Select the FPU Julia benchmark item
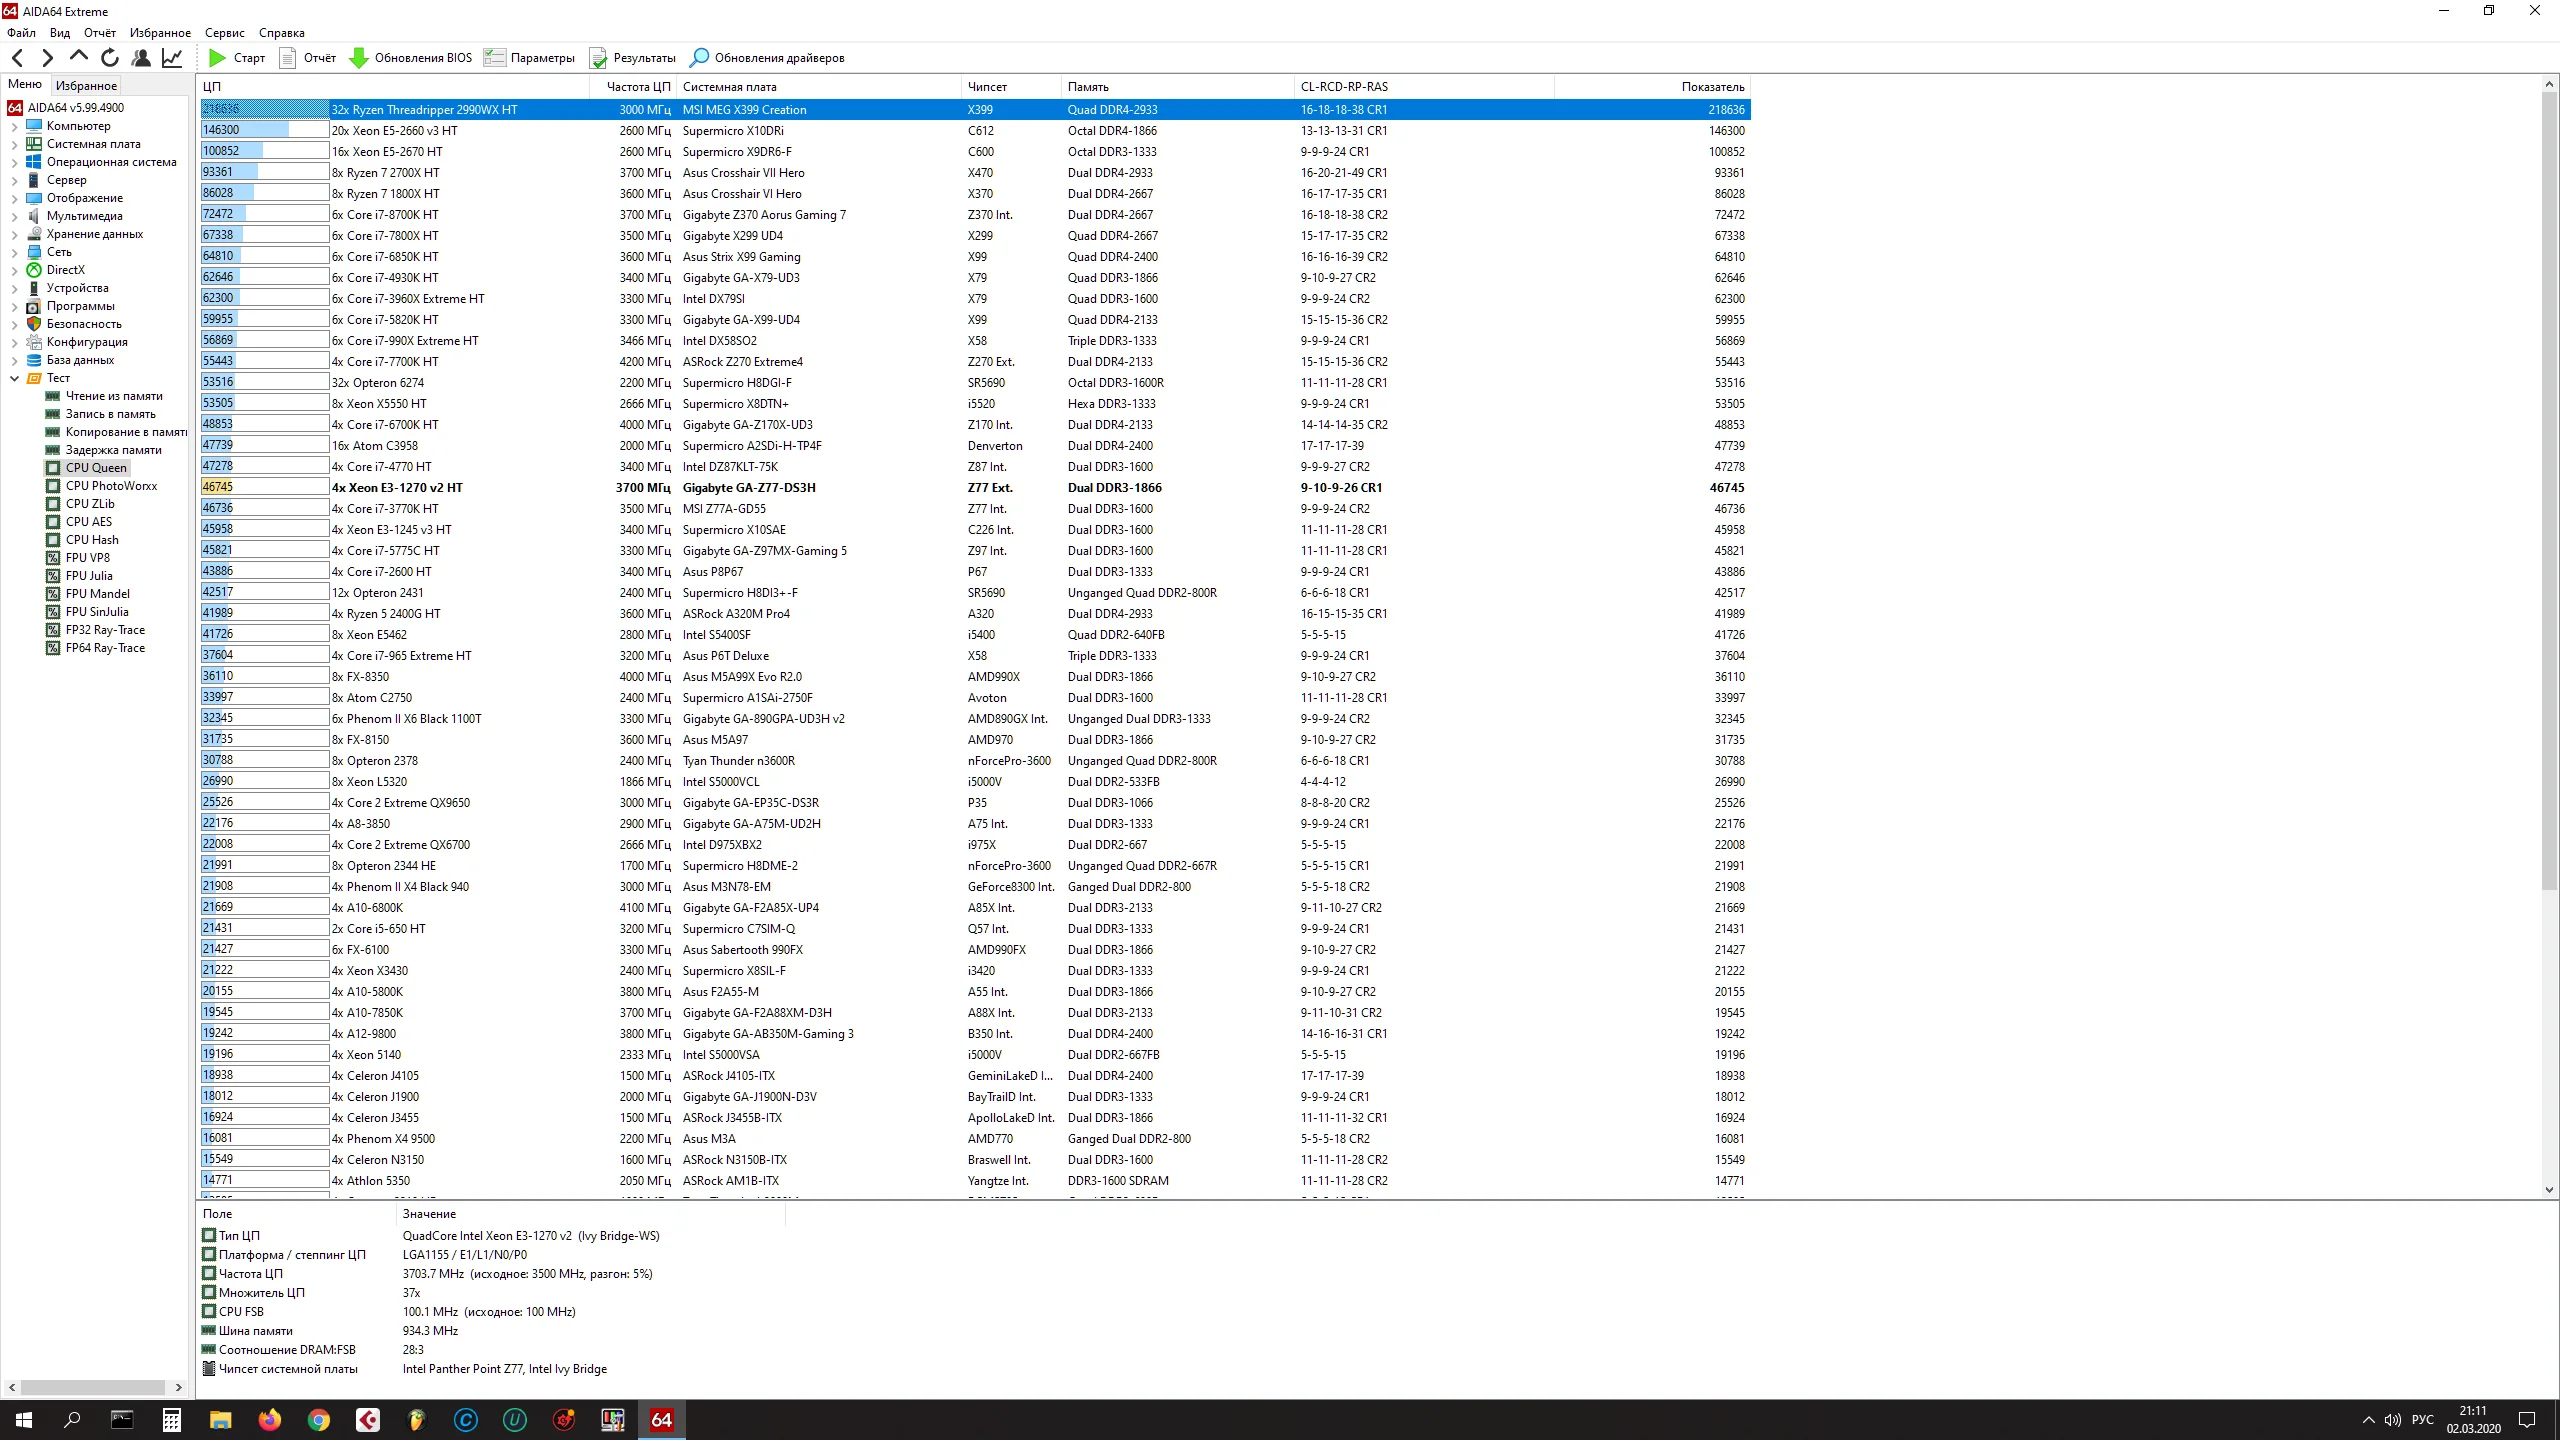2560x1440 pixels. tap(89, 576)
